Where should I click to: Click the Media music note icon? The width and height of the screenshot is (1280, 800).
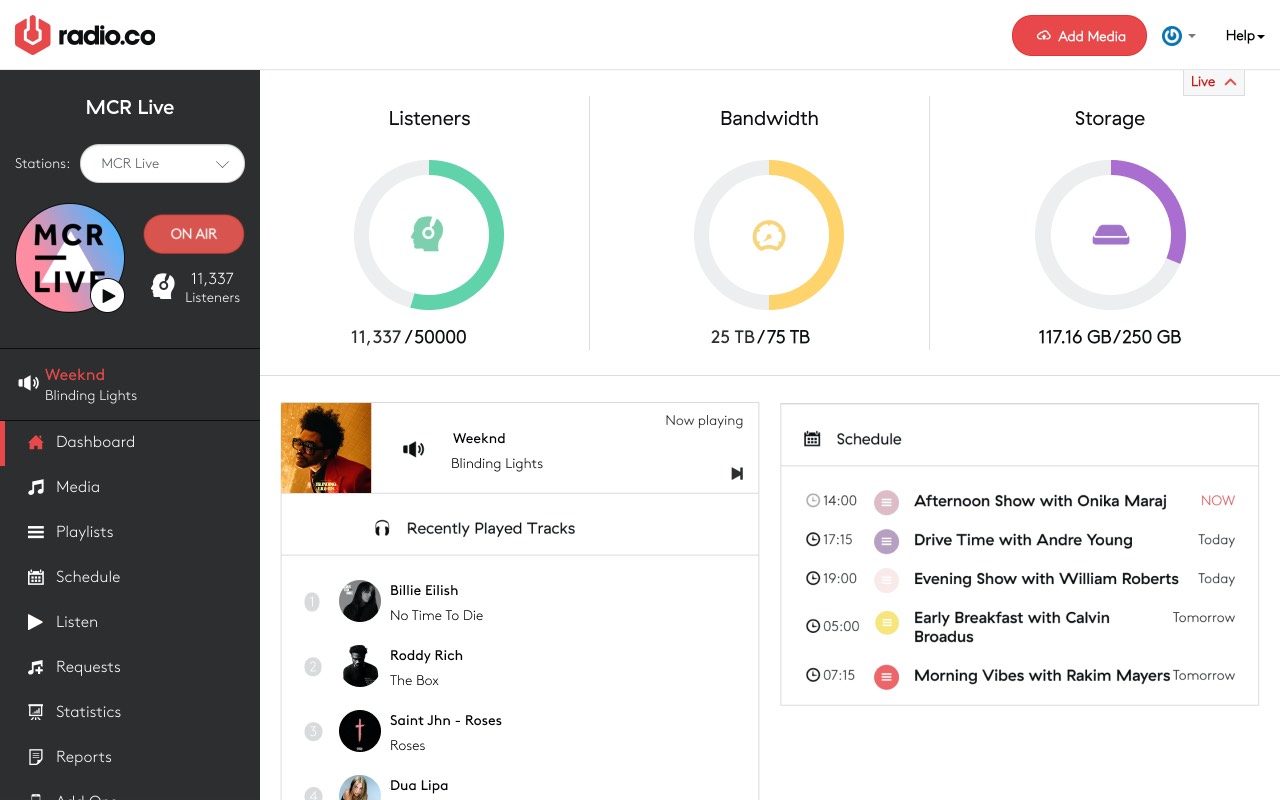36,487
